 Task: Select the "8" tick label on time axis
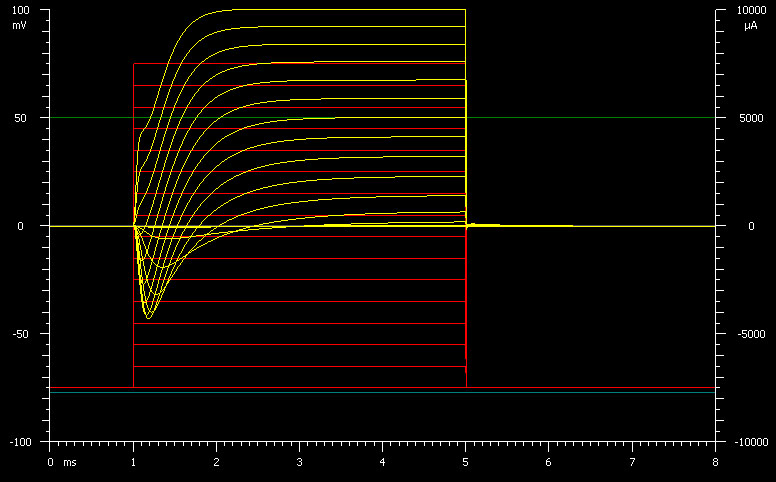point(715,463)
